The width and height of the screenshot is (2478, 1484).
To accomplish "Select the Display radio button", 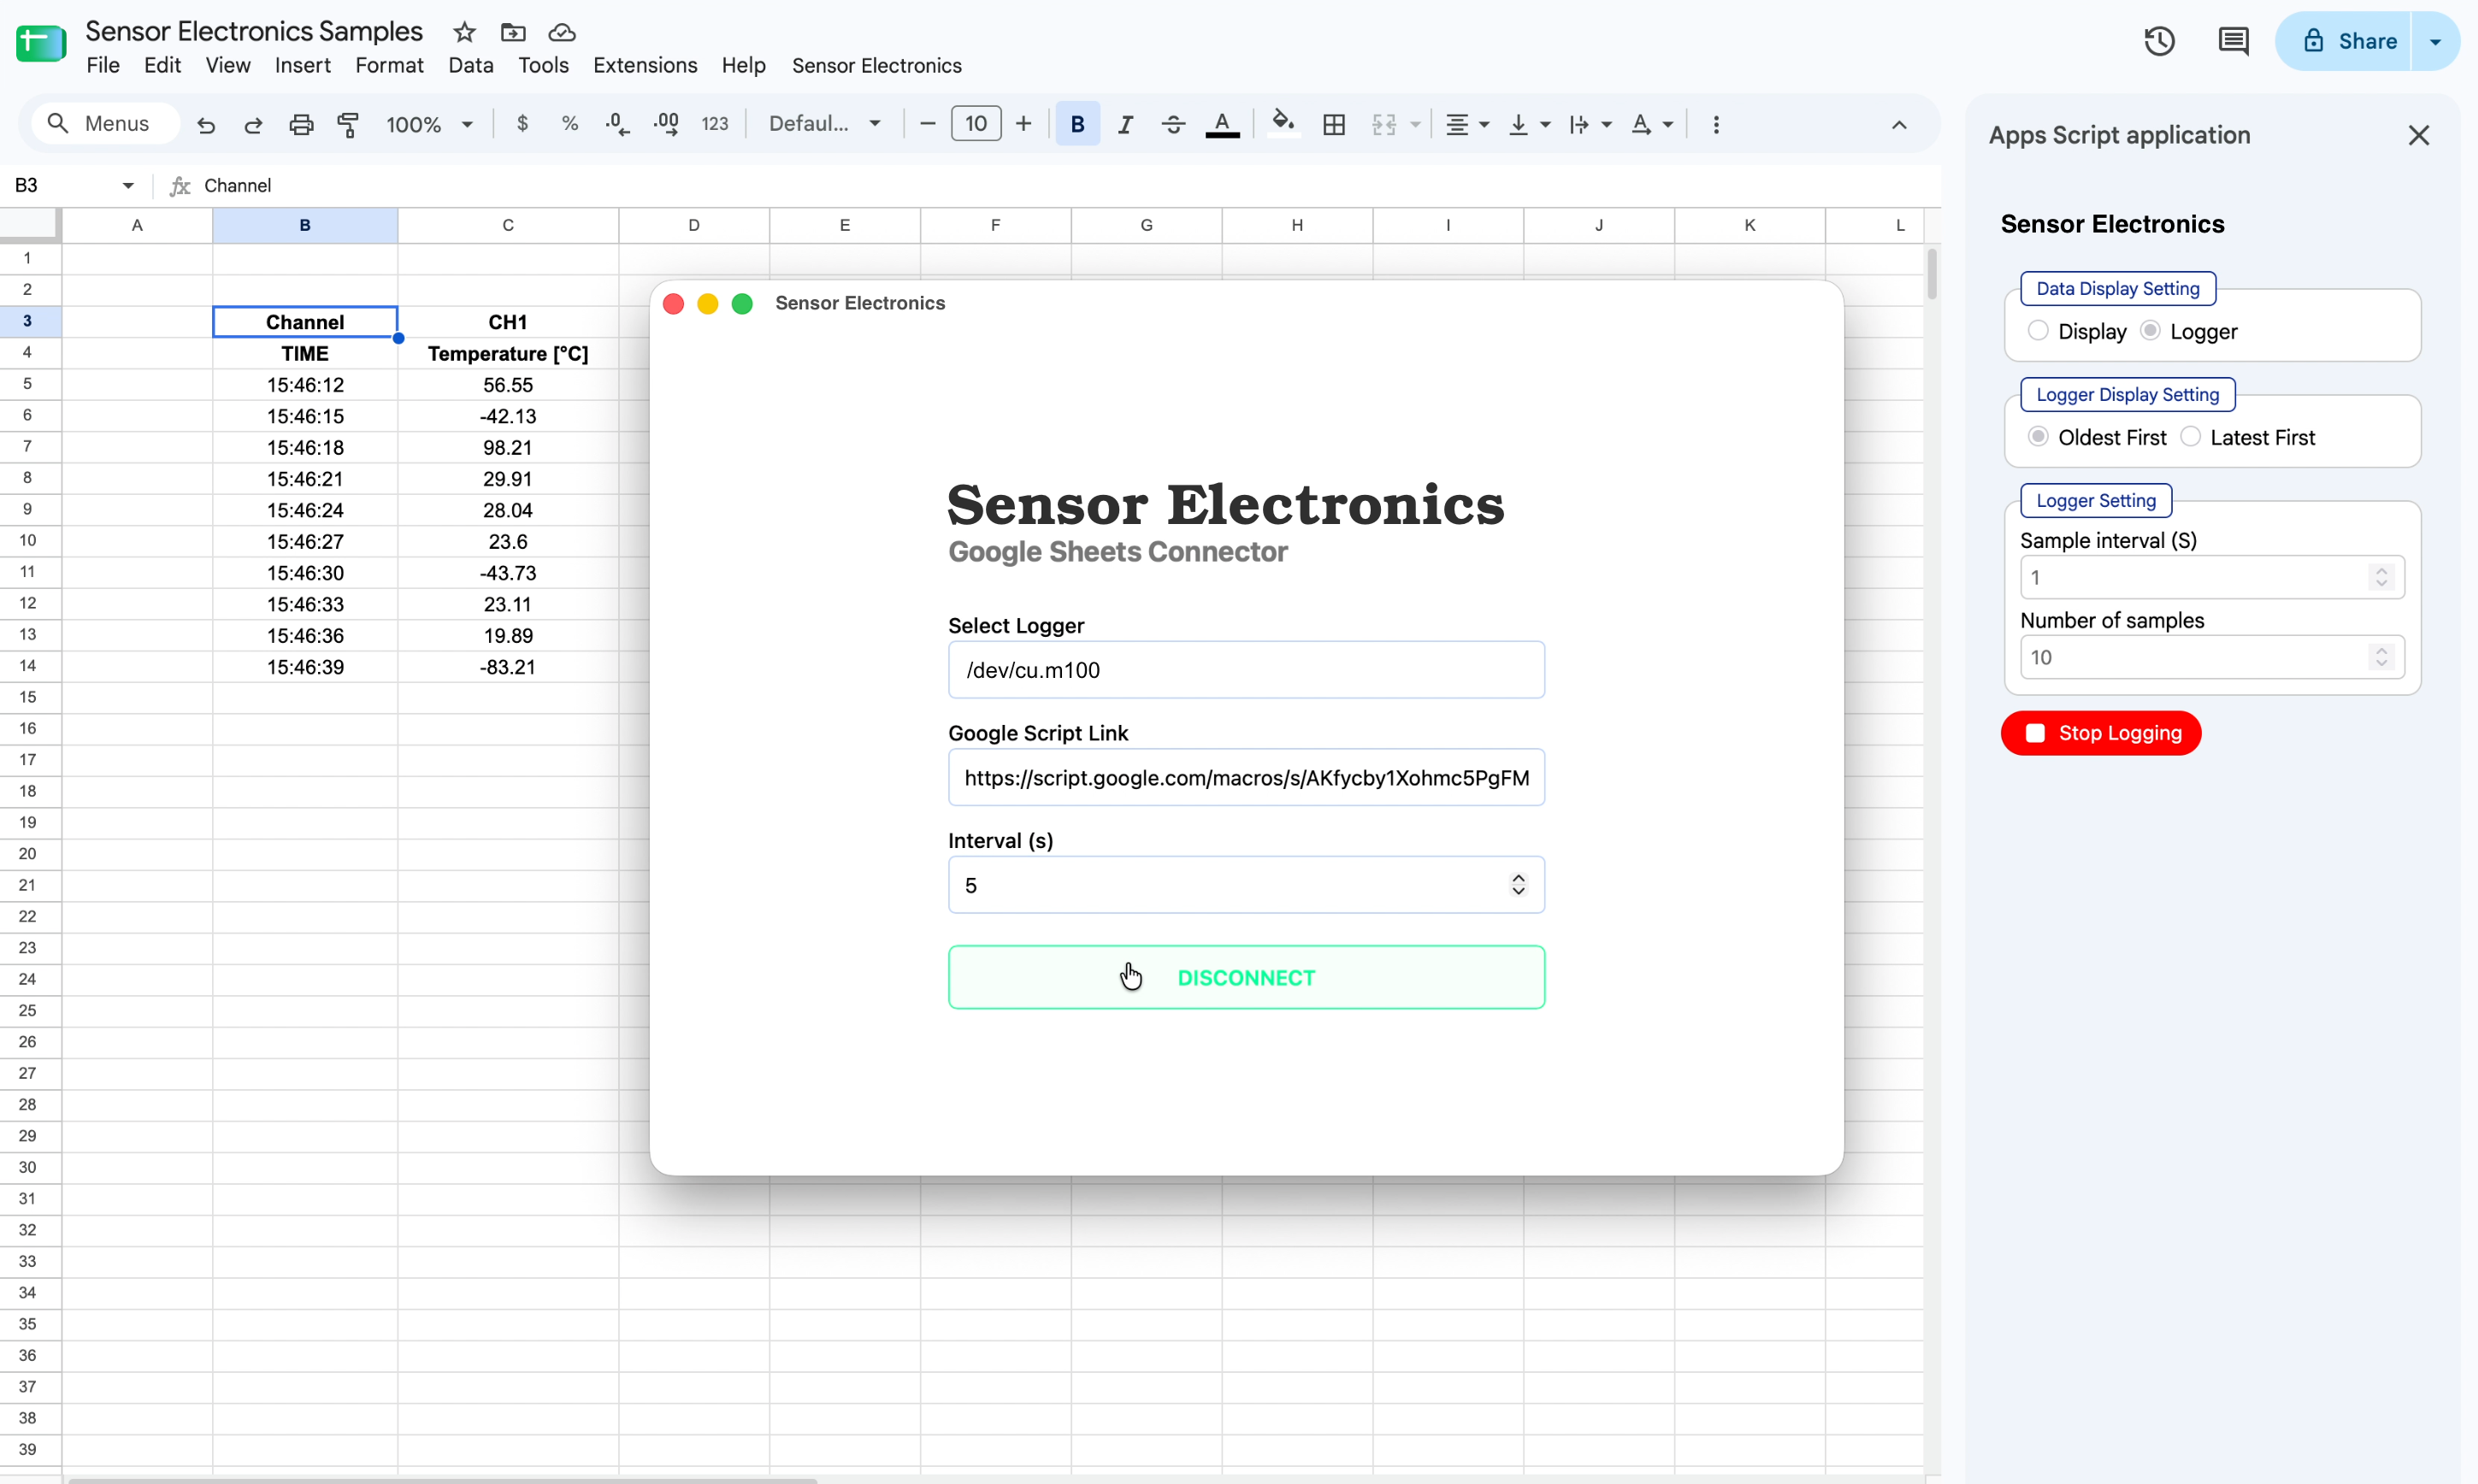I will coord(2037,331).
